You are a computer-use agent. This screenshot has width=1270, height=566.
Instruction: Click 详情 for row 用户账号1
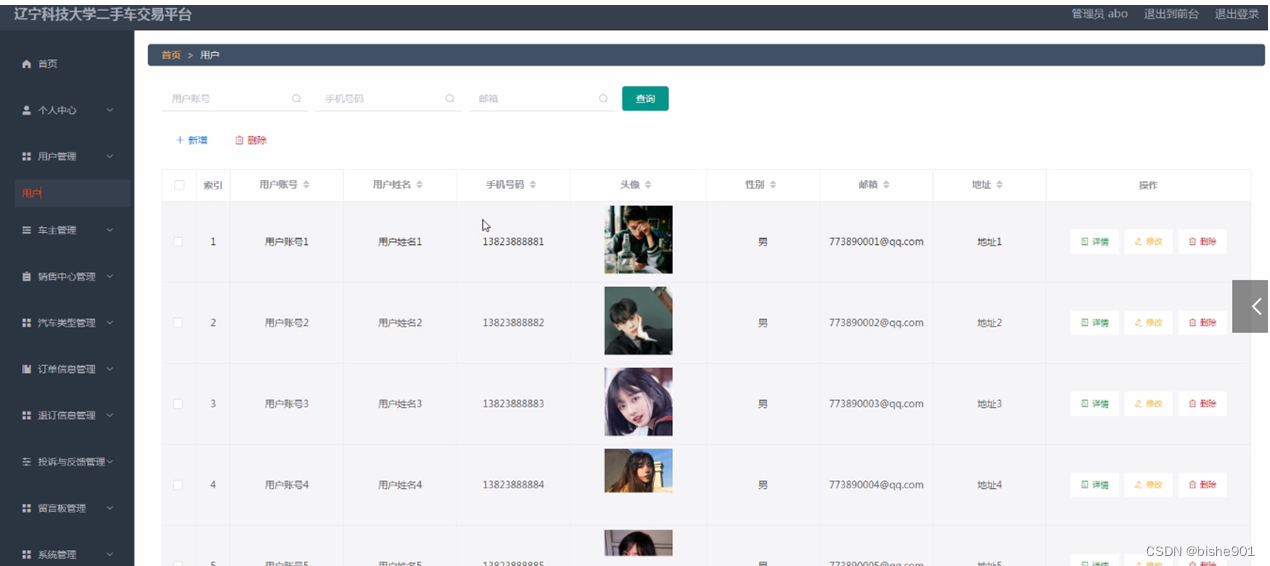point(1095,241)
